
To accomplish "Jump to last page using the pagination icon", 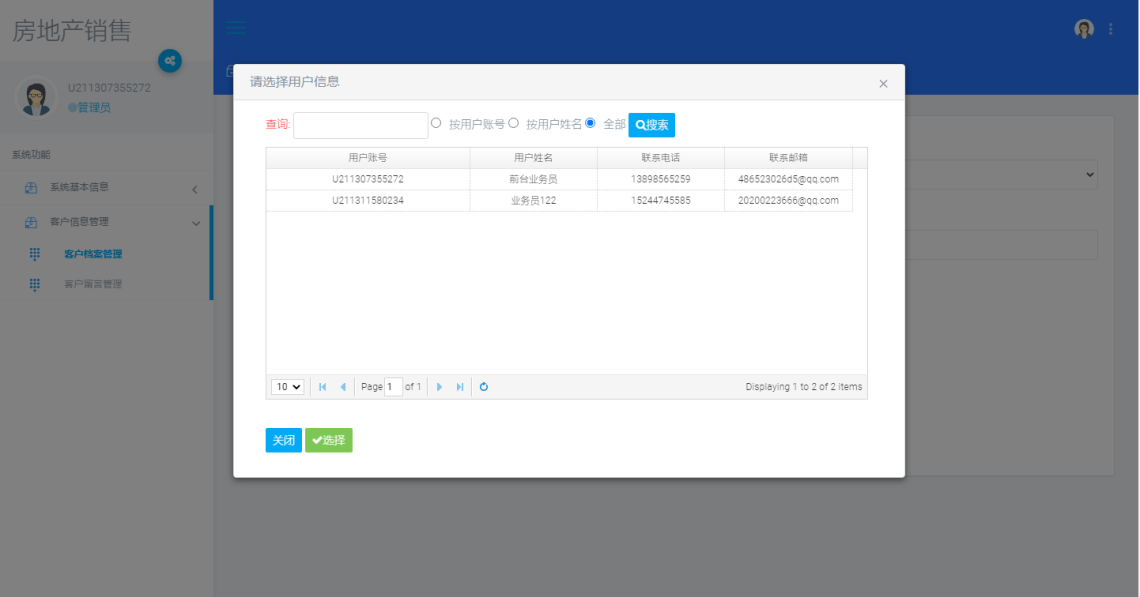I will coord(460,386).
